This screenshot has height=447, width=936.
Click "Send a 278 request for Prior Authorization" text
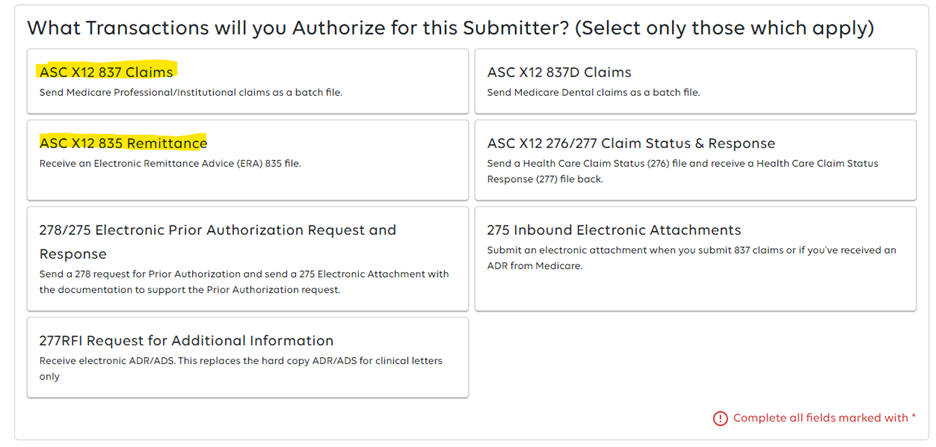tap(244, 274)
